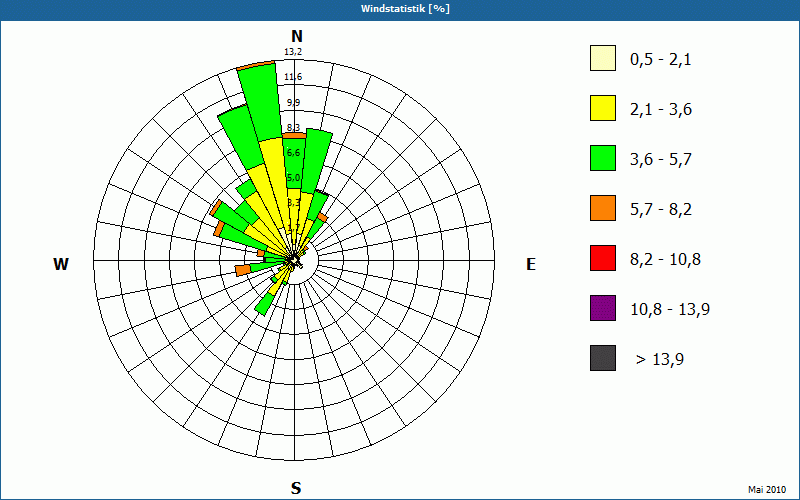Click the green bar pointing south-southwest

pyautogui.click(x=263, y=304)
